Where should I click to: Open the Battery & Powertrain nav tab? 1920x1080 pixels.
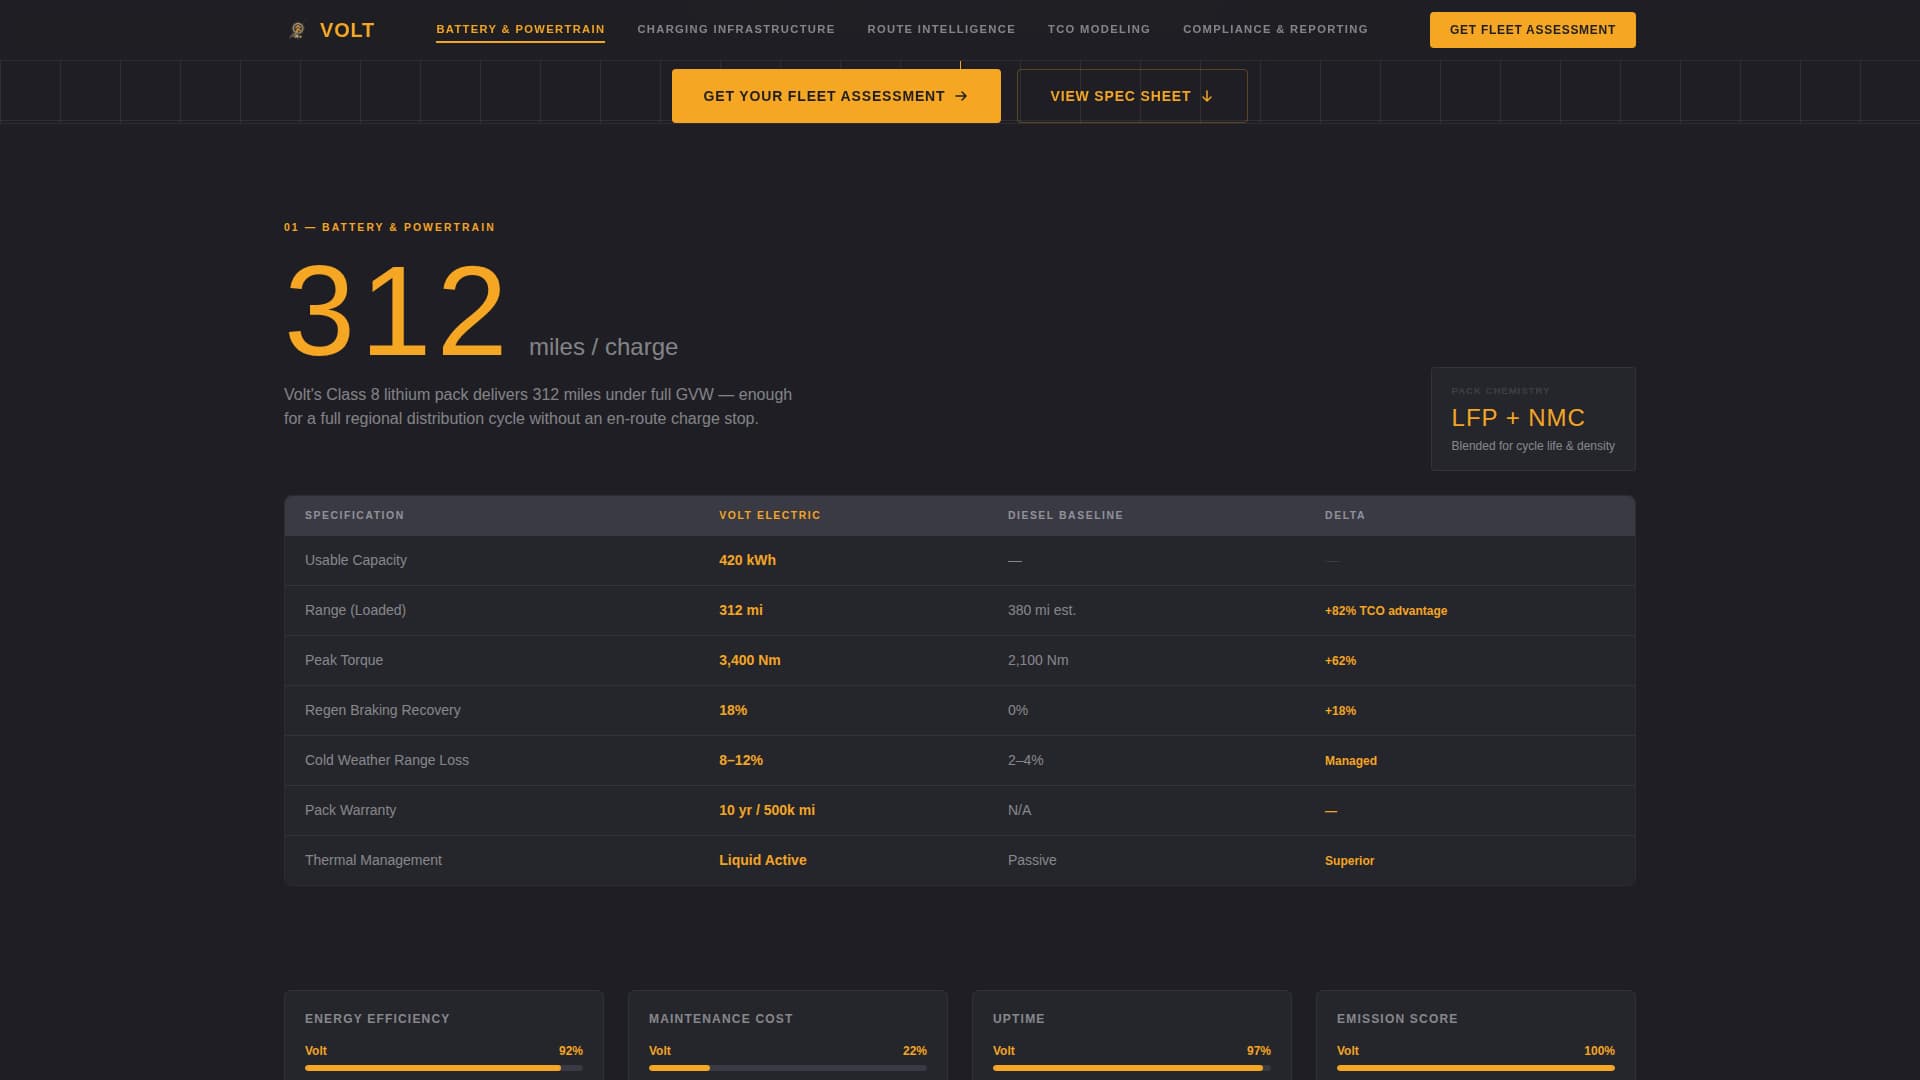point(520,29)
